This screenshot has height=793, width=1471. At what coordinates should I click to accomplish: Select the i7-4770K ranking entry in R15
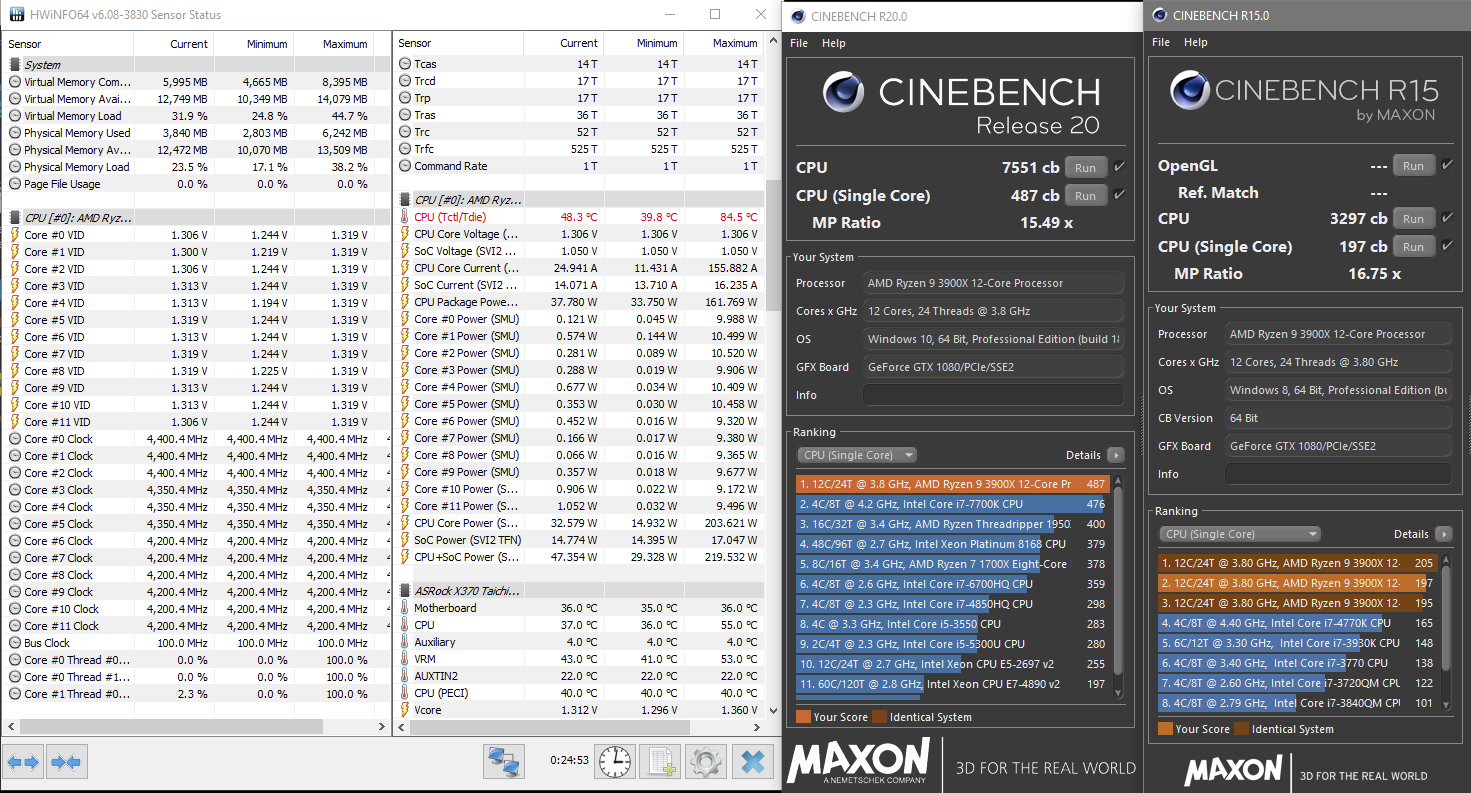1297,623
